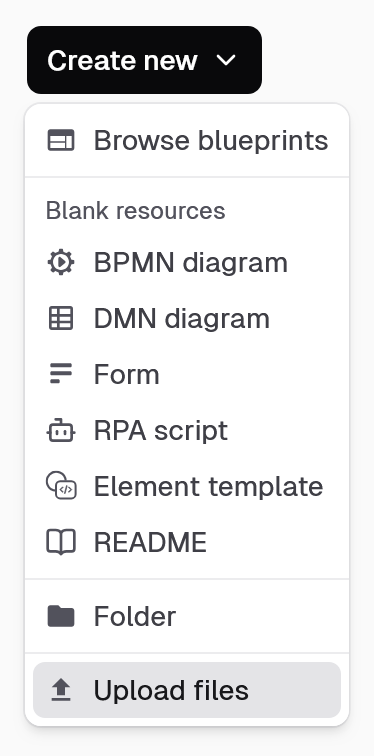
Task: Click the Browse blueprints layout icon
Action: pos(61,140)
